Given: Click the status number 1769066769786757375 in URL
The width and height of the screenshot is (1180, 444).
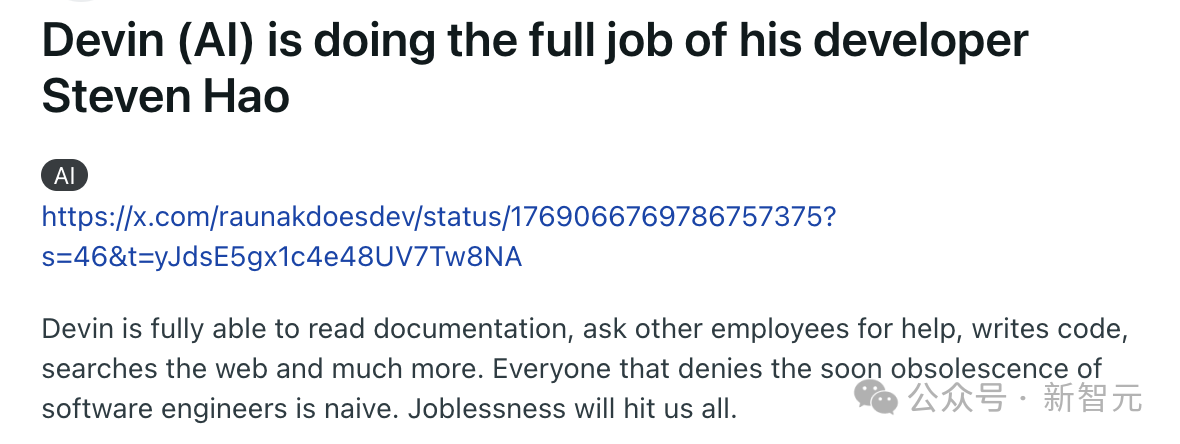Looking at the screenshot, I should point(667,217).
